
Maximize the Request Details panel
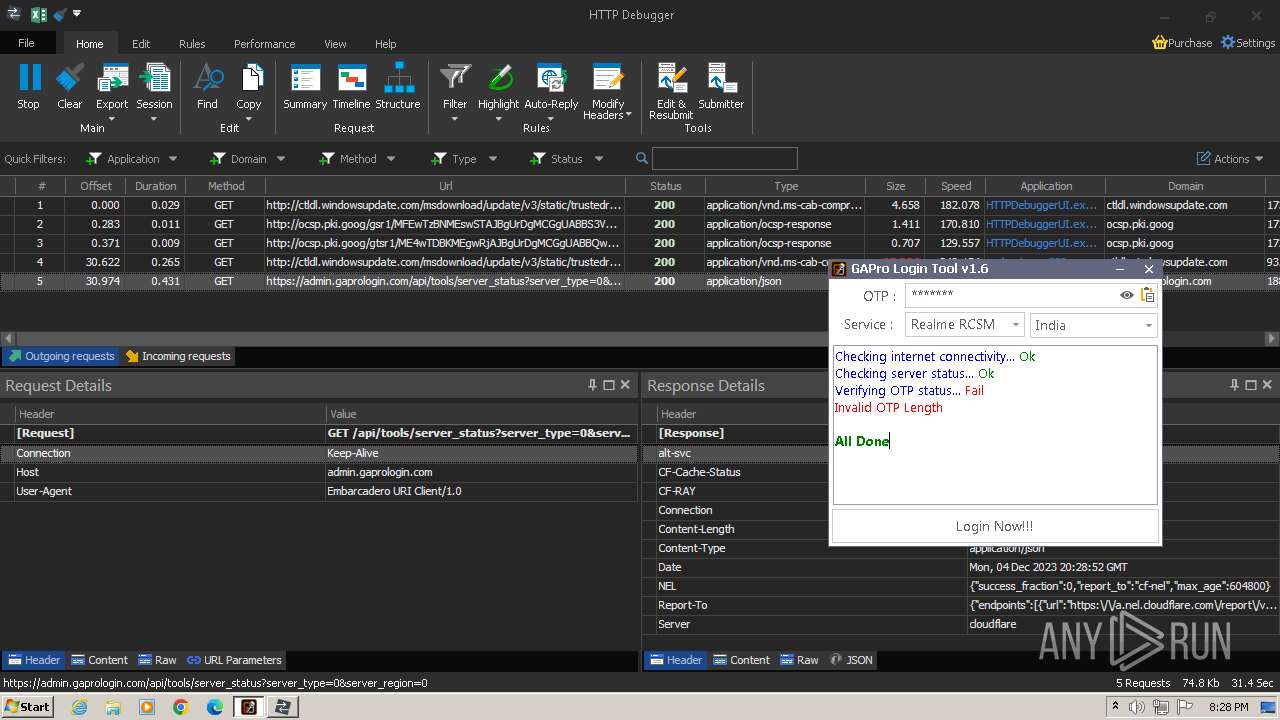tap(608, 385)
